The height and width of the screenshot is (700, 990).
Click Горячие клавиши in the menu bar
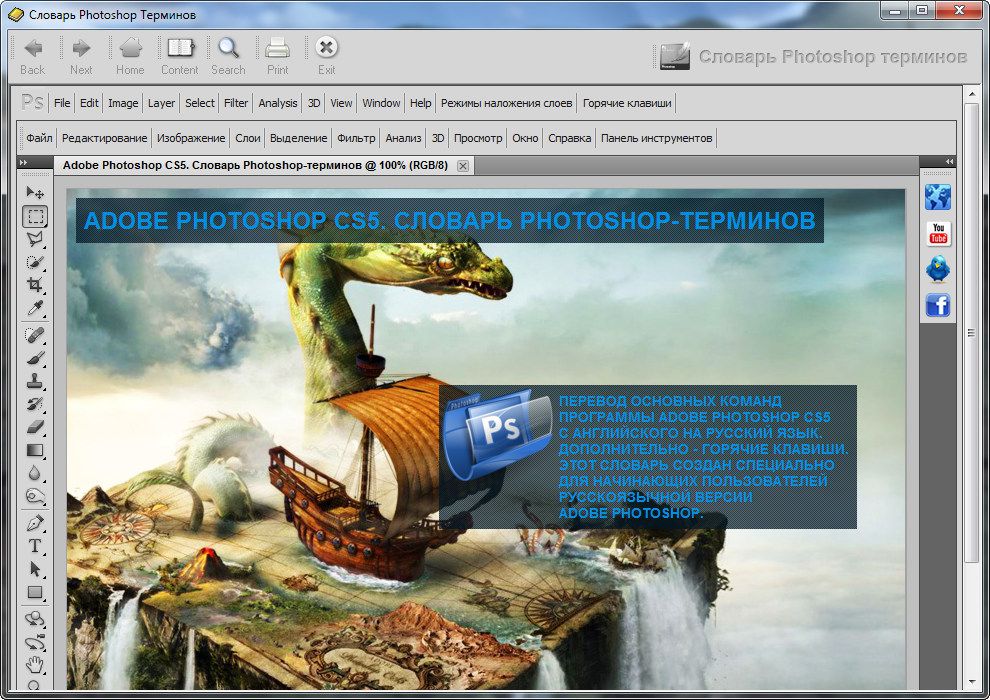(627, 103)
